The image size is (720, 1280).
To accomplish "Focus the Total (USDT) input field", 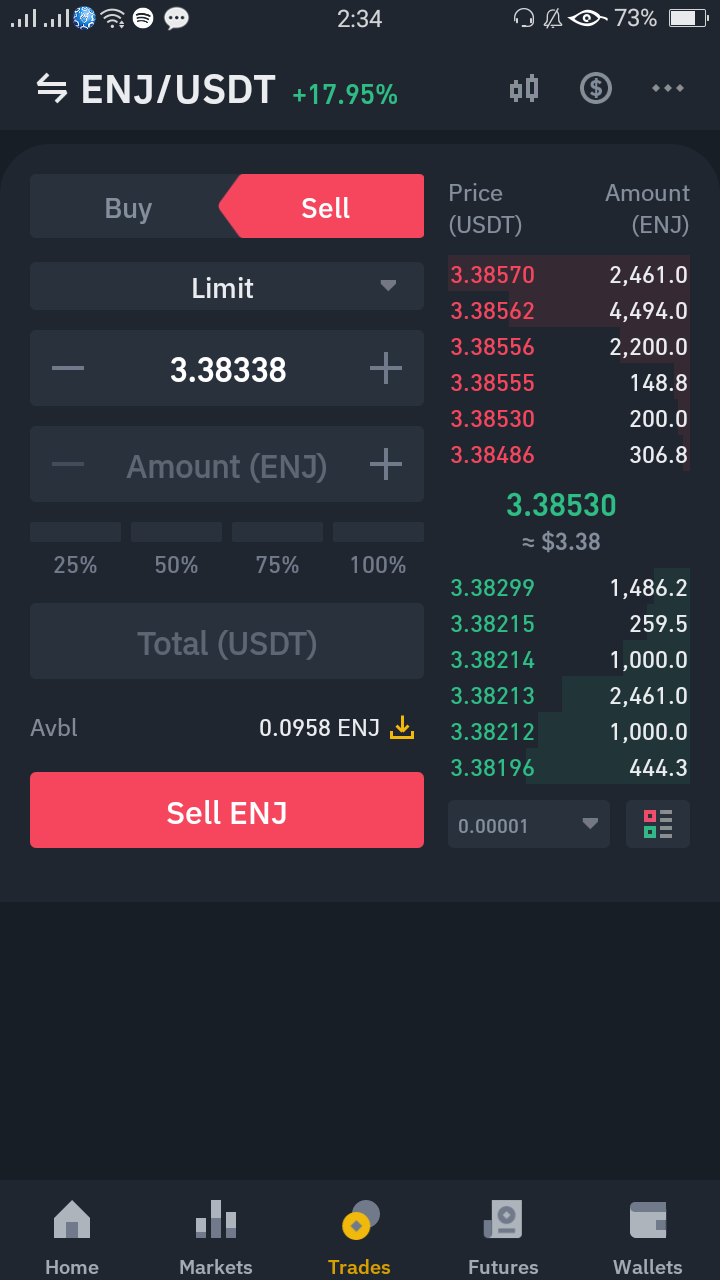I will coord(227,642).
